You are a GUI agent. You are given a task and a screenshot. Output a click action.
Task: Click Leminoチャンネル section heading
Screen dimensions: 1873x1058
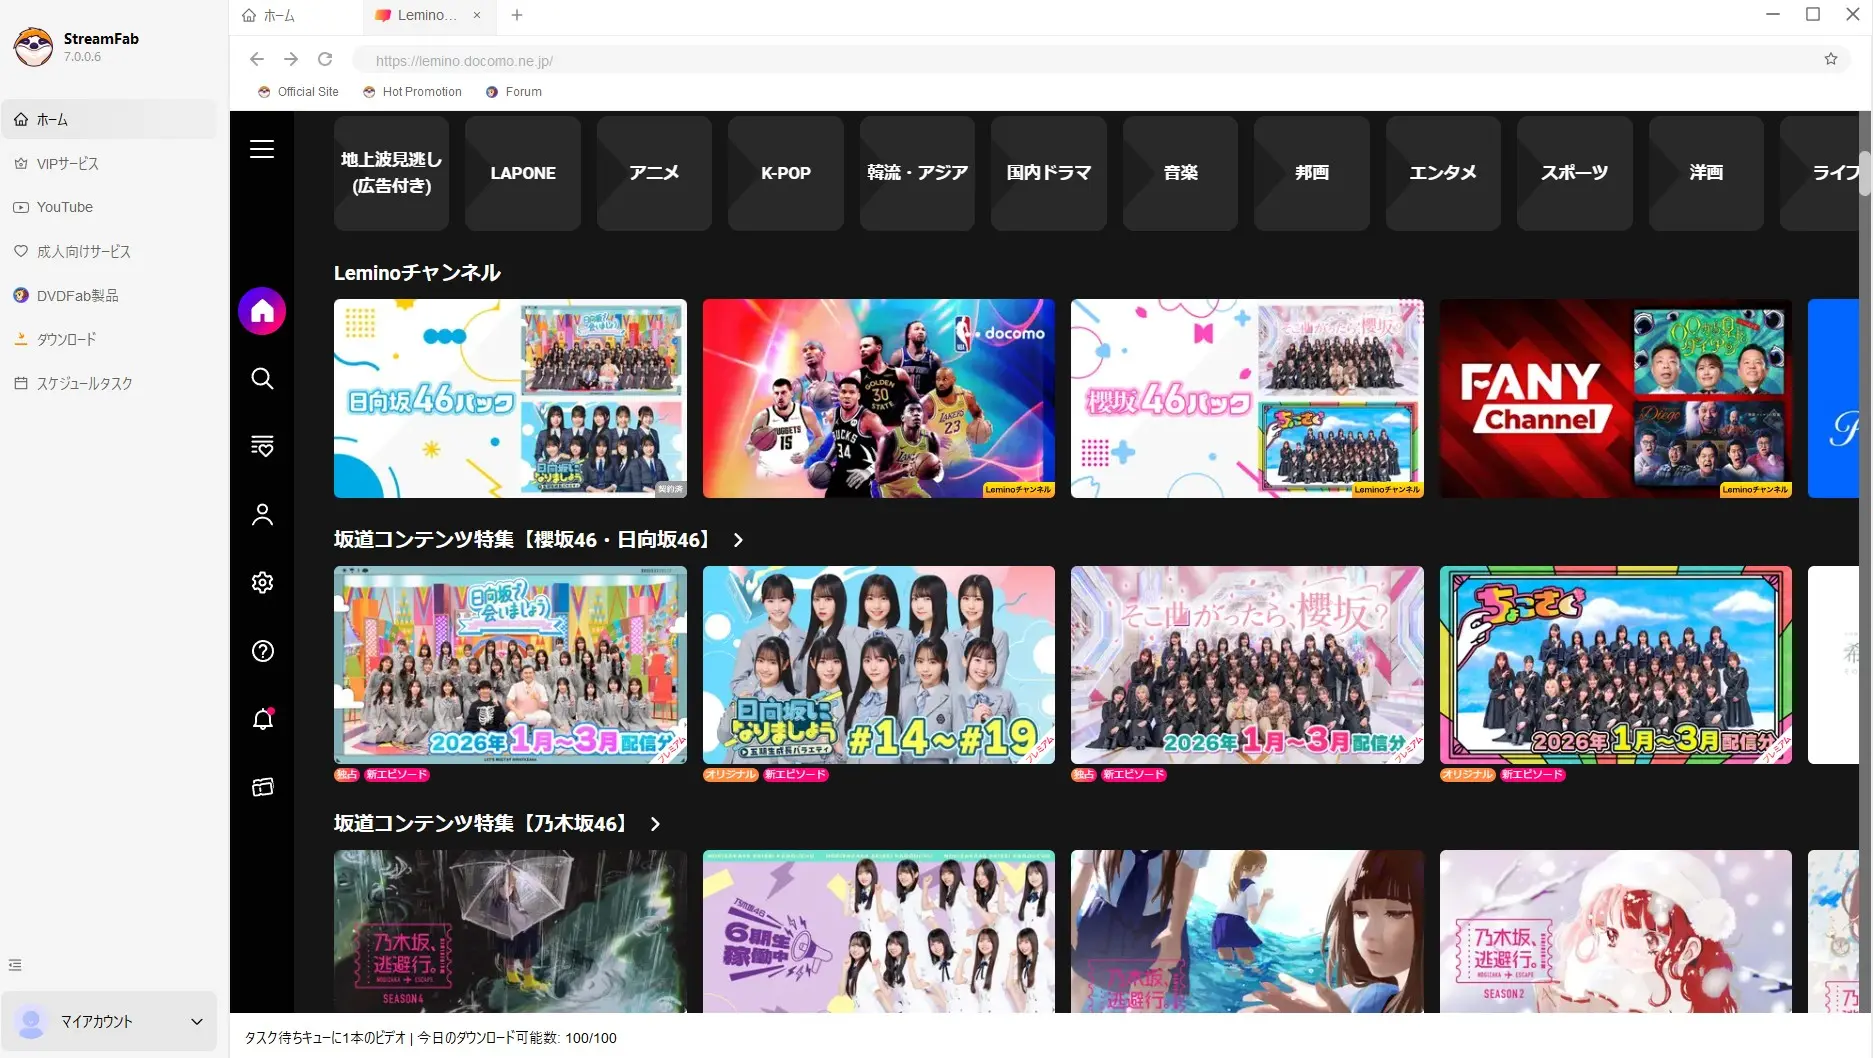point(417,273)
